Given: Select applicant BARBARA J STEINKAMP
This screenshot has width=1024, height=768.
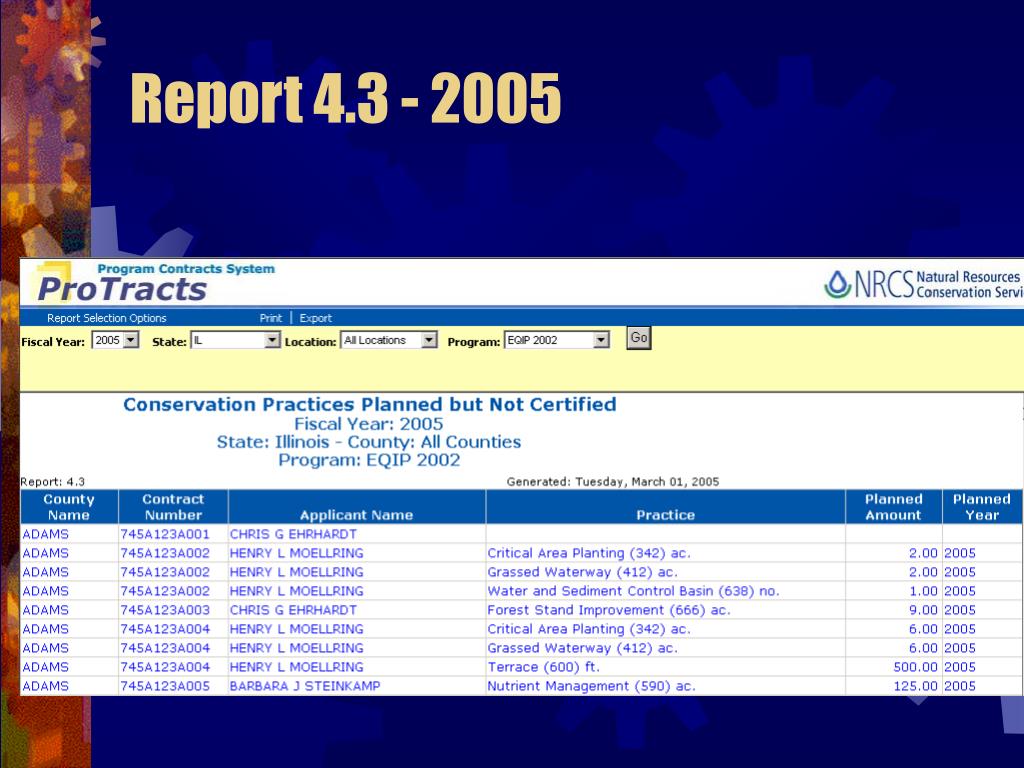Looking at the screenshot, I should tap(304, 686).
